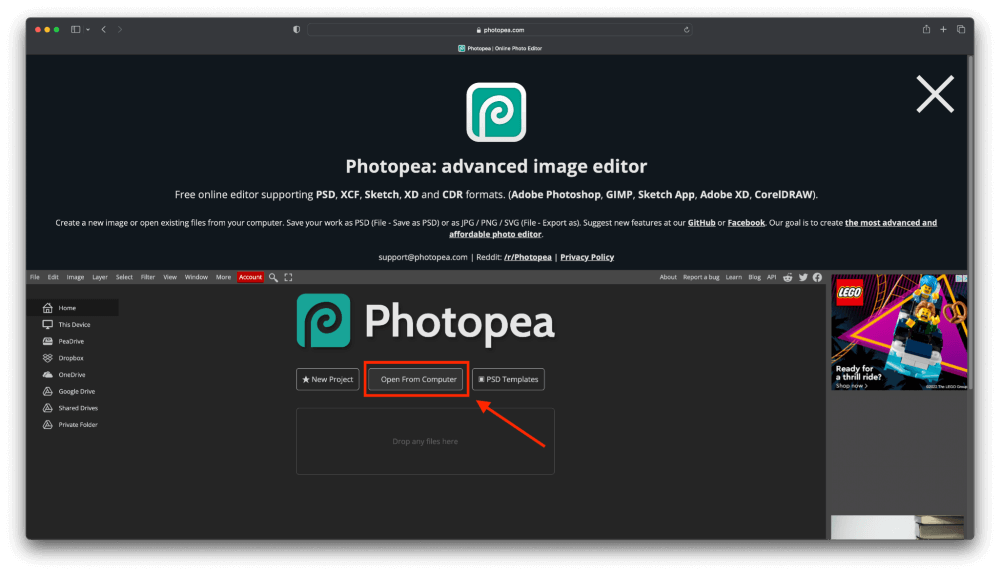
Task: Click the New Project button
Action: tap(328, 379)
